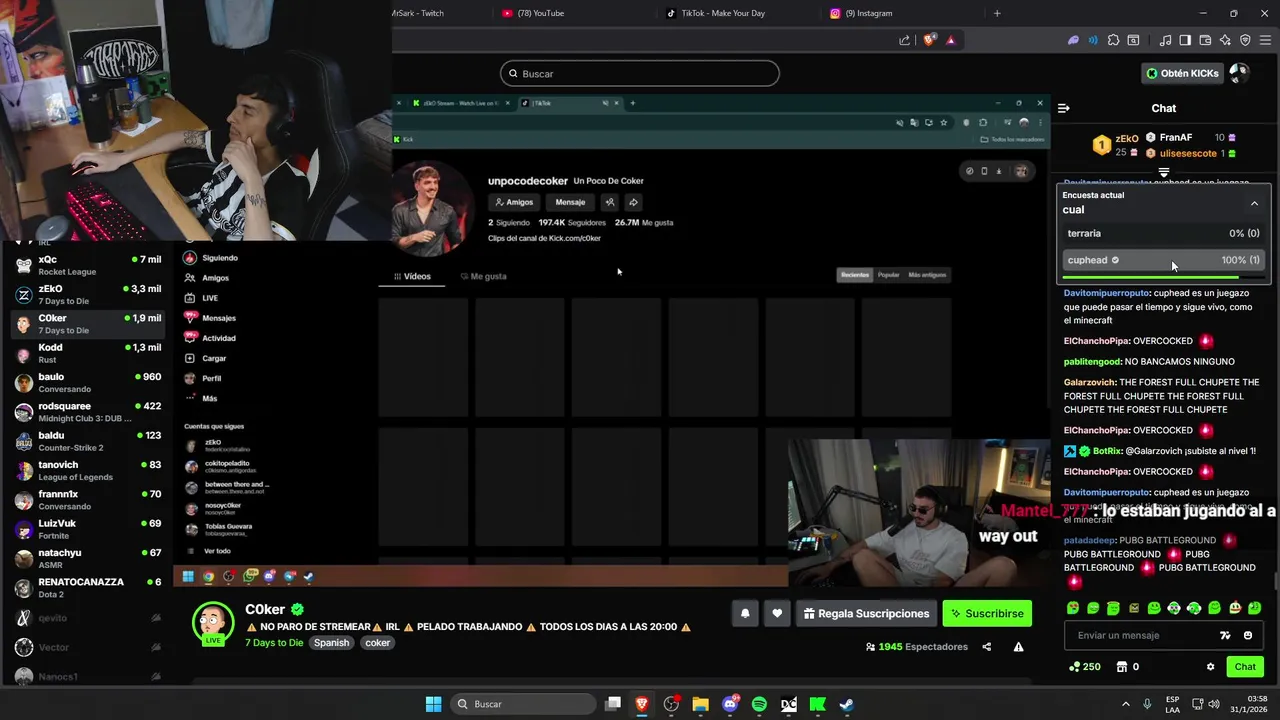Click the Suscribirse button
Viewport: 1280px width, 720px height.
[987, 614]
